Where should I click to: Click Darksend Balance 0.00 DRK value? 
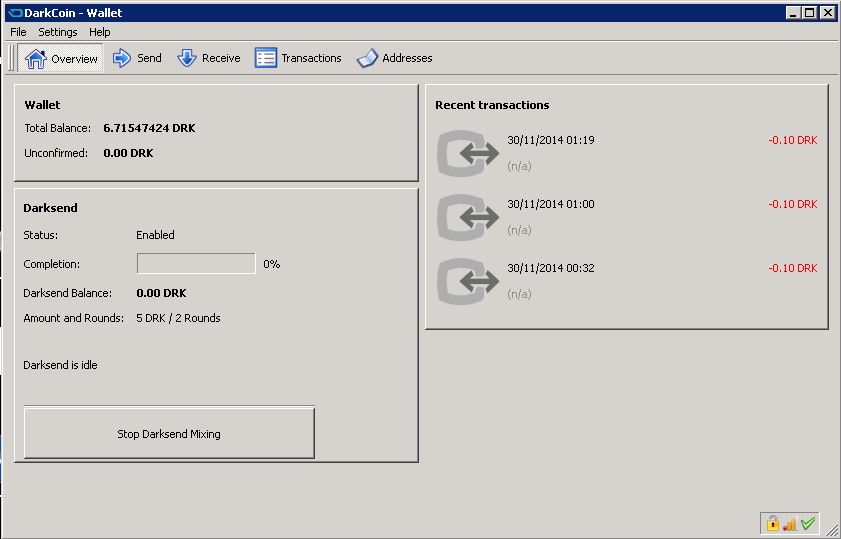(x=161, y=293)
